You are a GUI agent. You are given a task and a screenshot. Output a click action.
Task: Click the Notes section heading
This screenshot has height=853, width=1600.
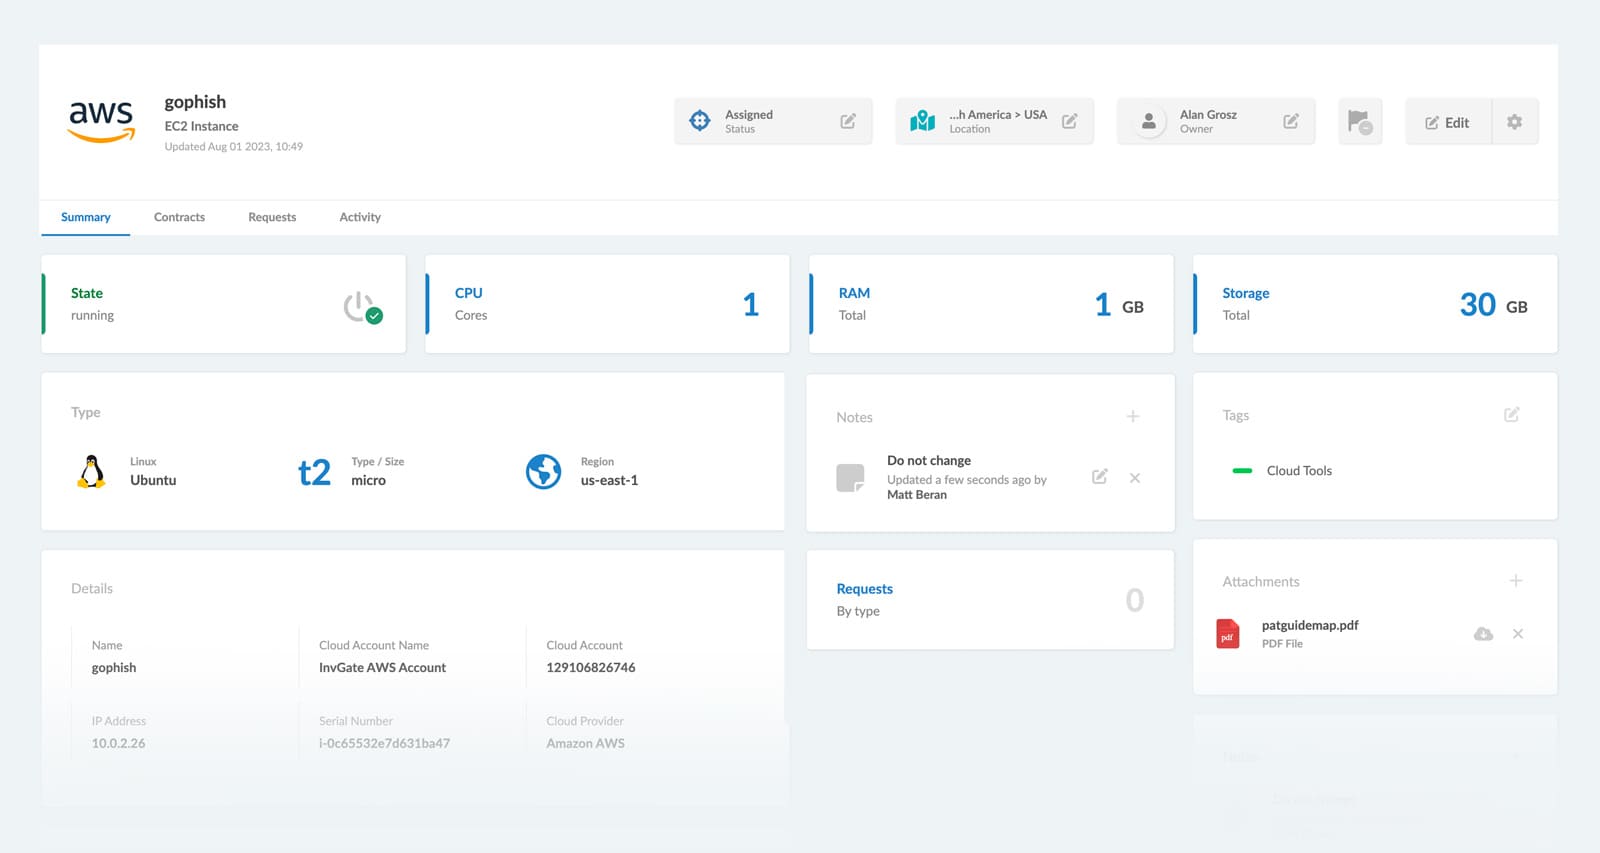click(854, 417)
